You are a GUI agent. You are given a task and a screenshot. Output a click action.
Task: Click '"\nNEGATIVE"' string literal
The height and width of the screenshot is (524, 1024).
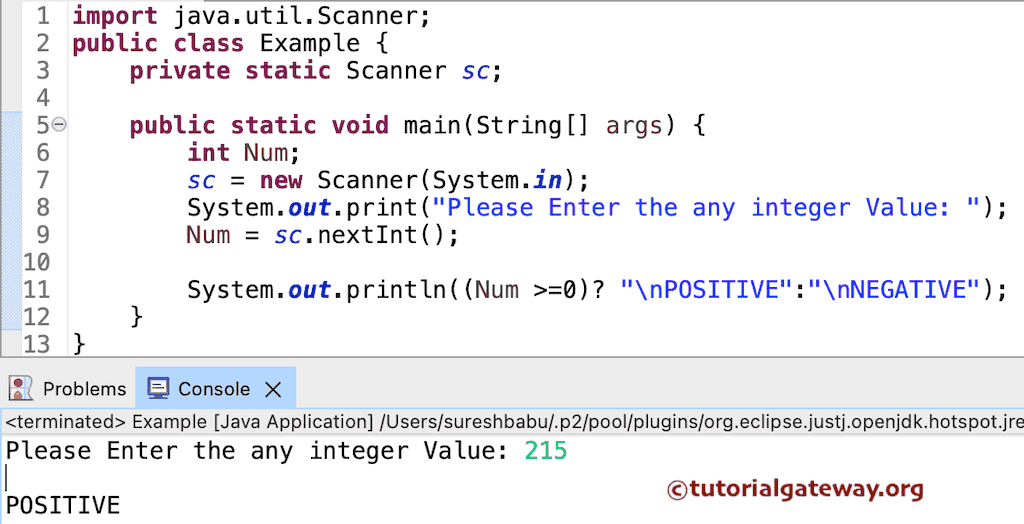(893, 289)
